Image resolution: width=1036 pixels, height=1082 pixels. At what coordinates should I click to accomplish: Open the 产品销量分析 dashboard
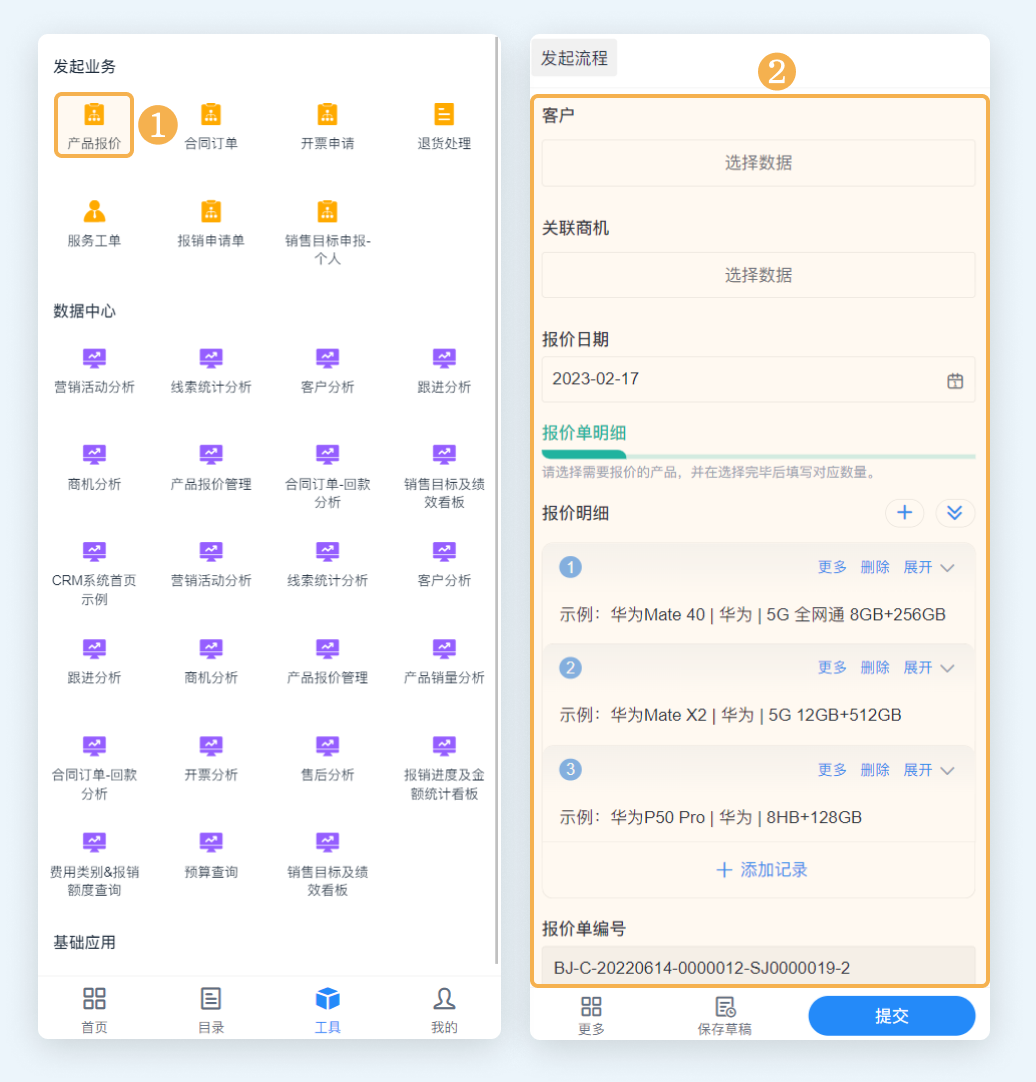point(444,660)
